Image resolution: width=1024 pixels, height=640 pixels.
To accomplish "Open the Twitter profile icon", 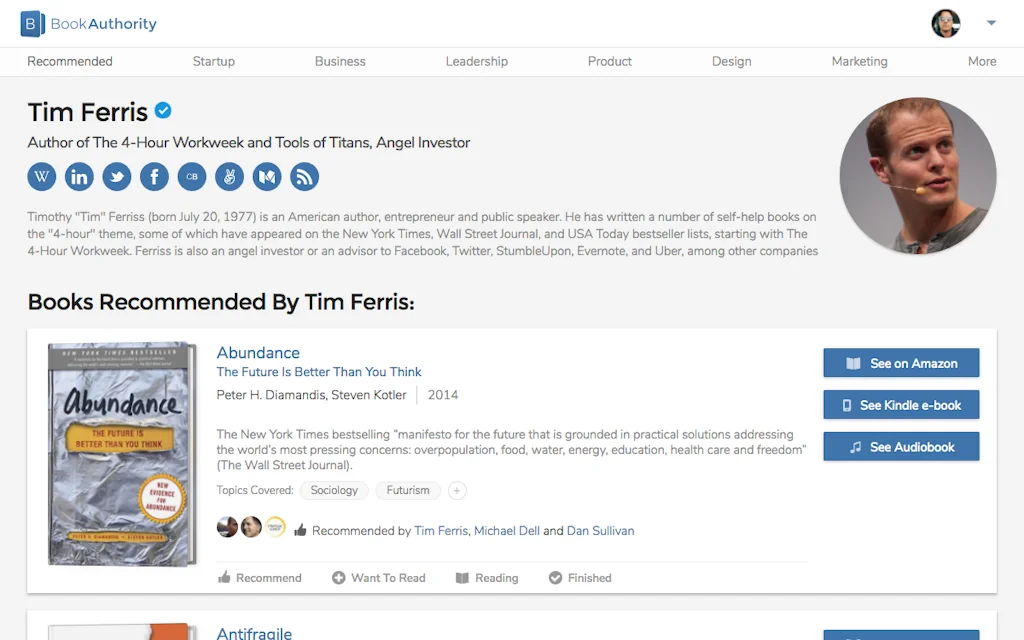I will (117, 177).
